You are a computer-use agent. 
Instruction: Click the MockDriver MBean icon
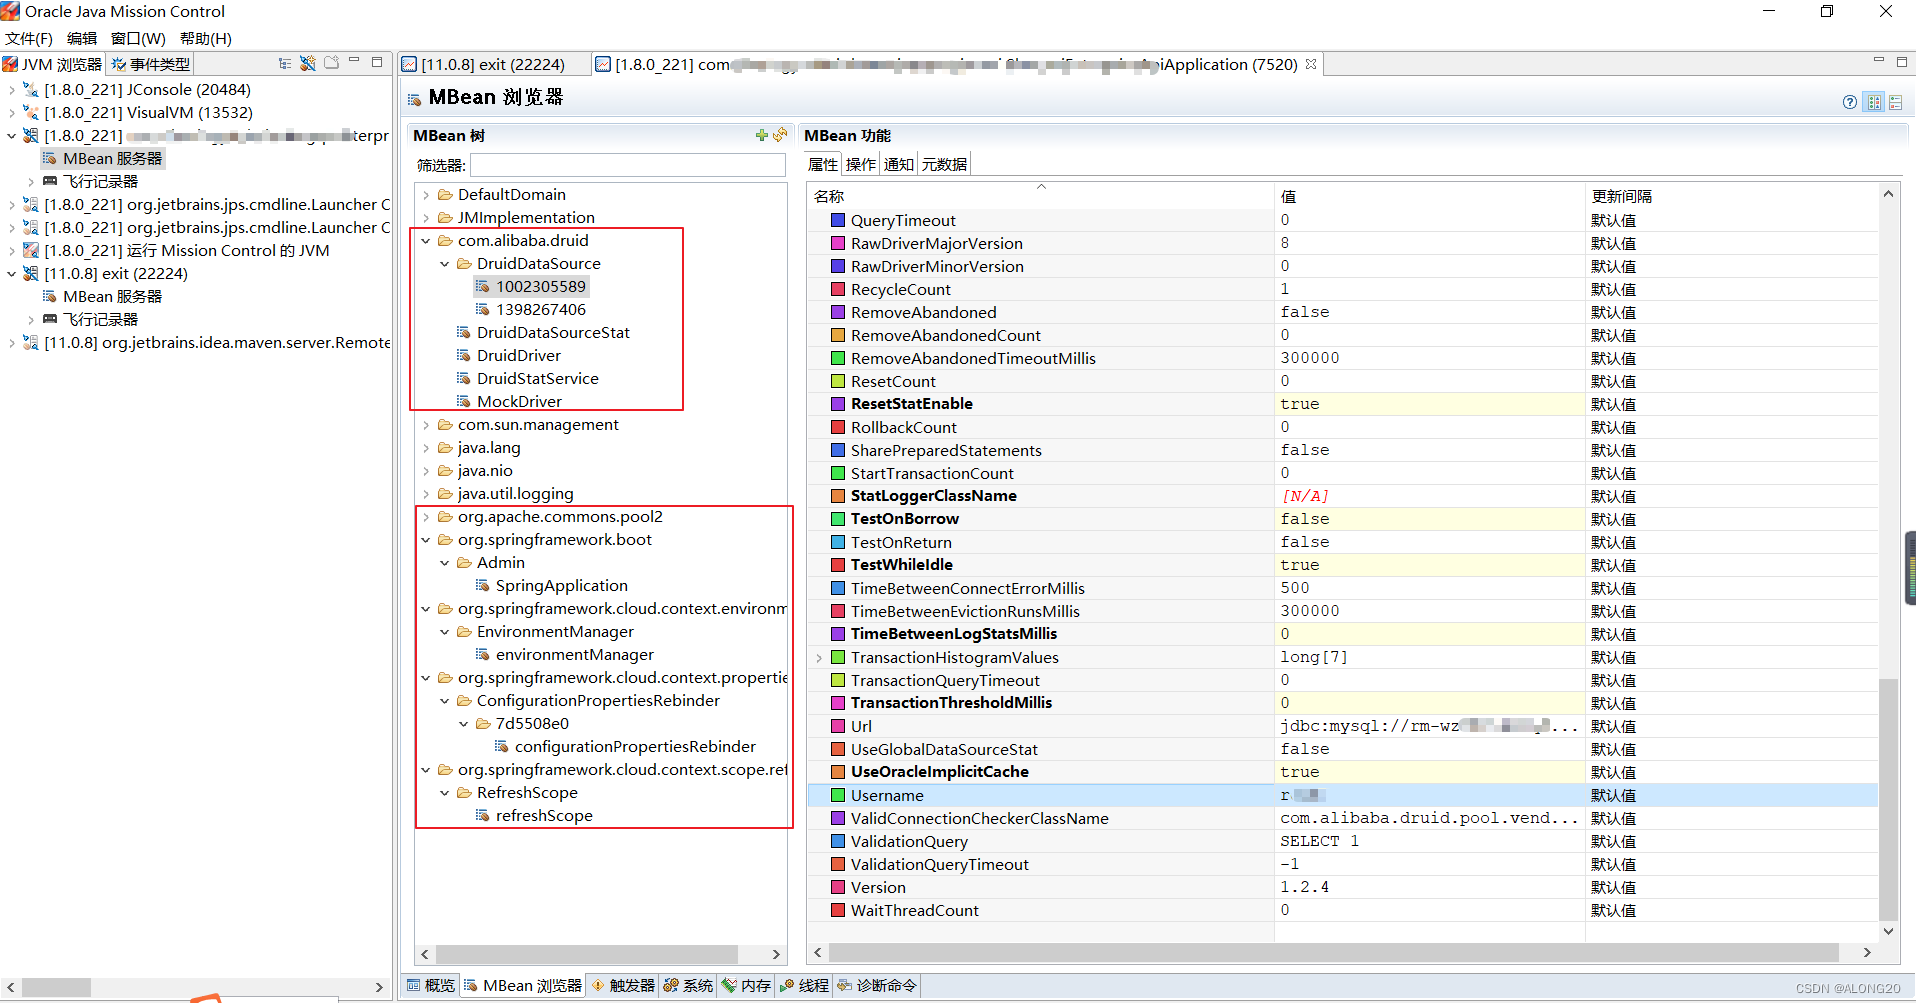[x=464, y=402]
